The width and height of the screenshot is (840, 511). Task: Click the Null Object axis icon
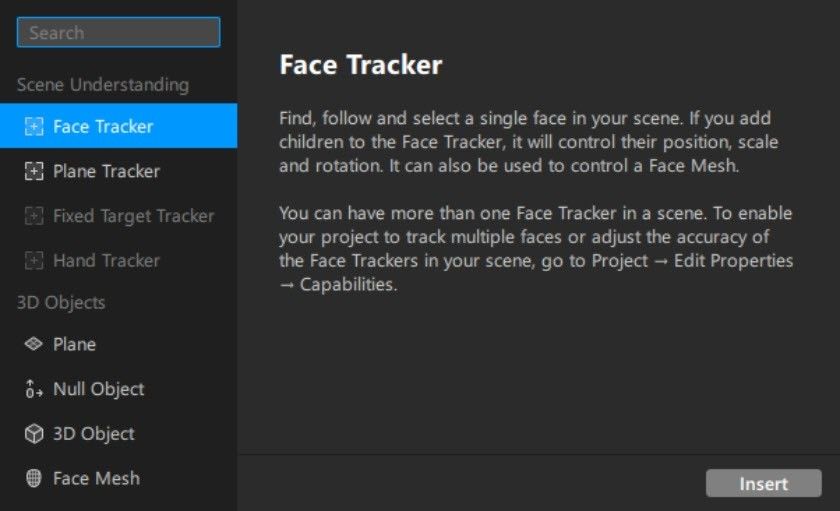coord(34,389)
